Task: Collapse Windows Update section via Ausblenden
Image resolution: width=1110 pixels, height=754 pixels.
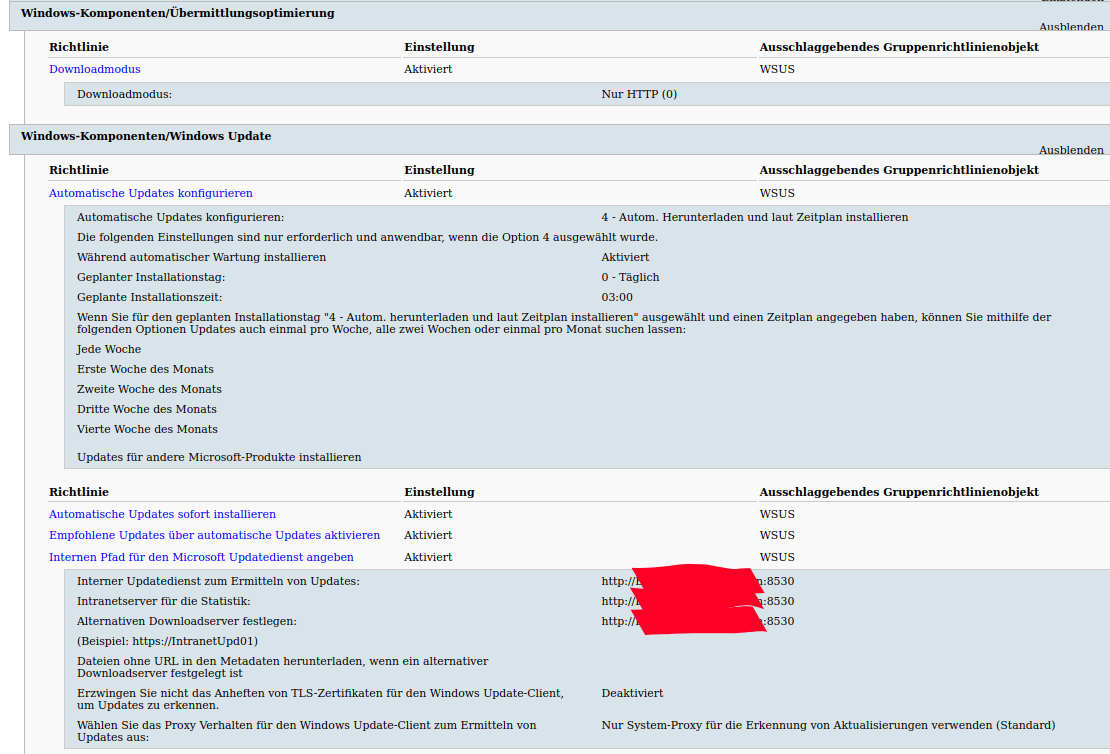Action: point(1071,150)
